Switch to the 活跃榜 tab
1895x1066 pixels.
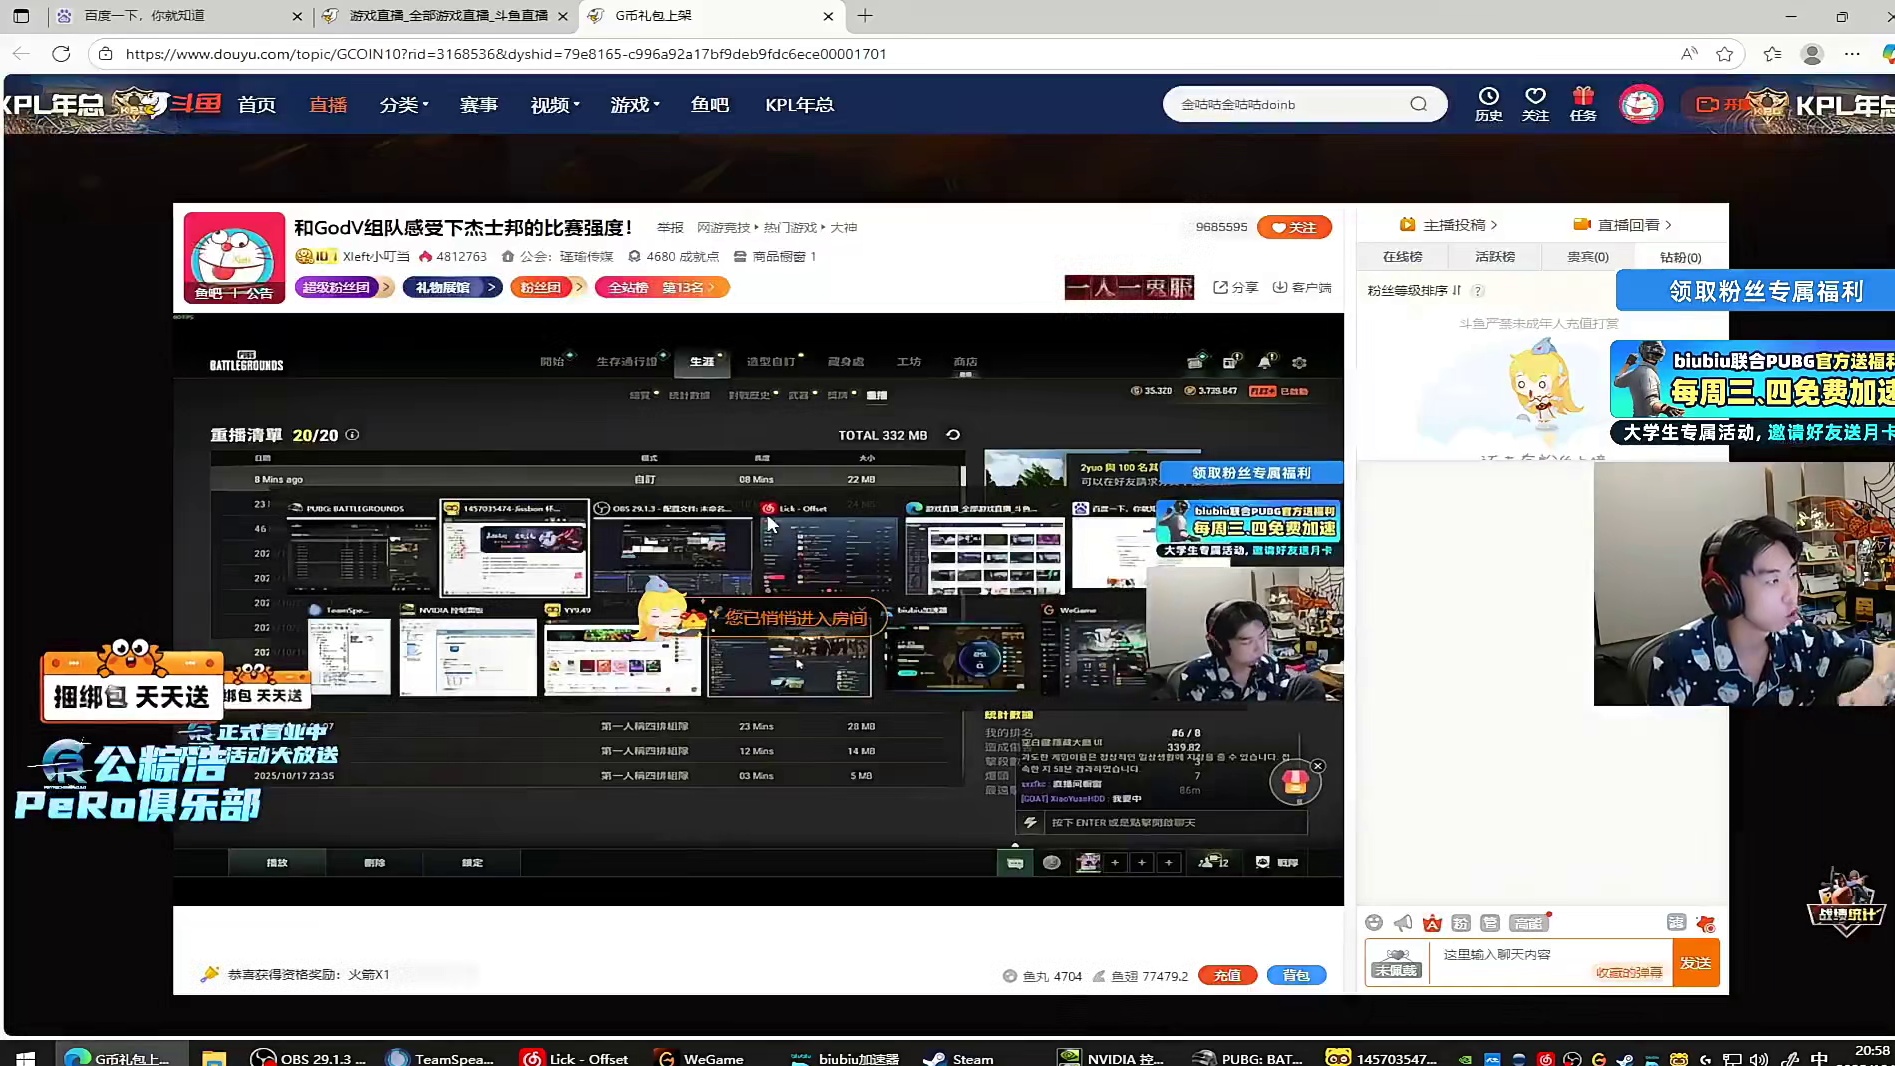click(1495, 257)
